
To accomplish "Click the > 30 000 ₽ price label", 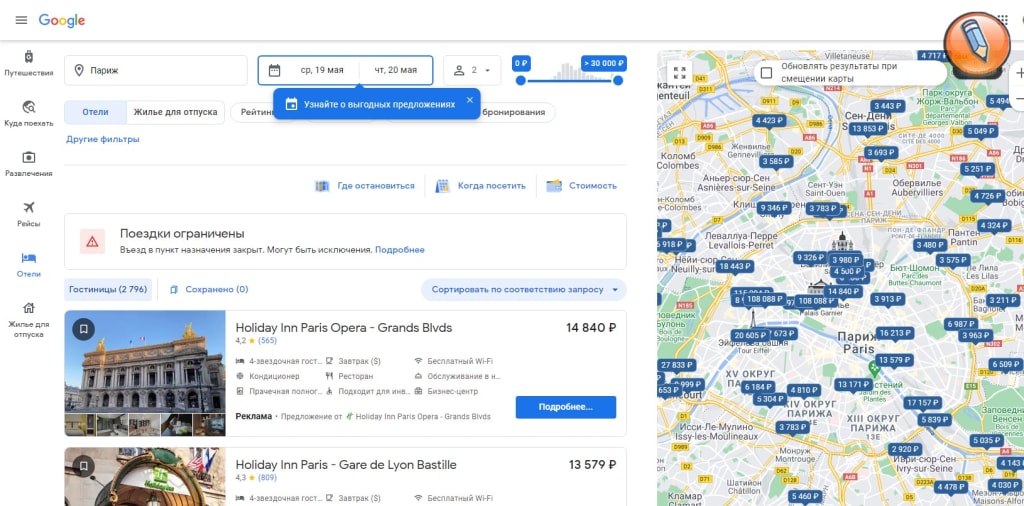I will pos(604,63).
